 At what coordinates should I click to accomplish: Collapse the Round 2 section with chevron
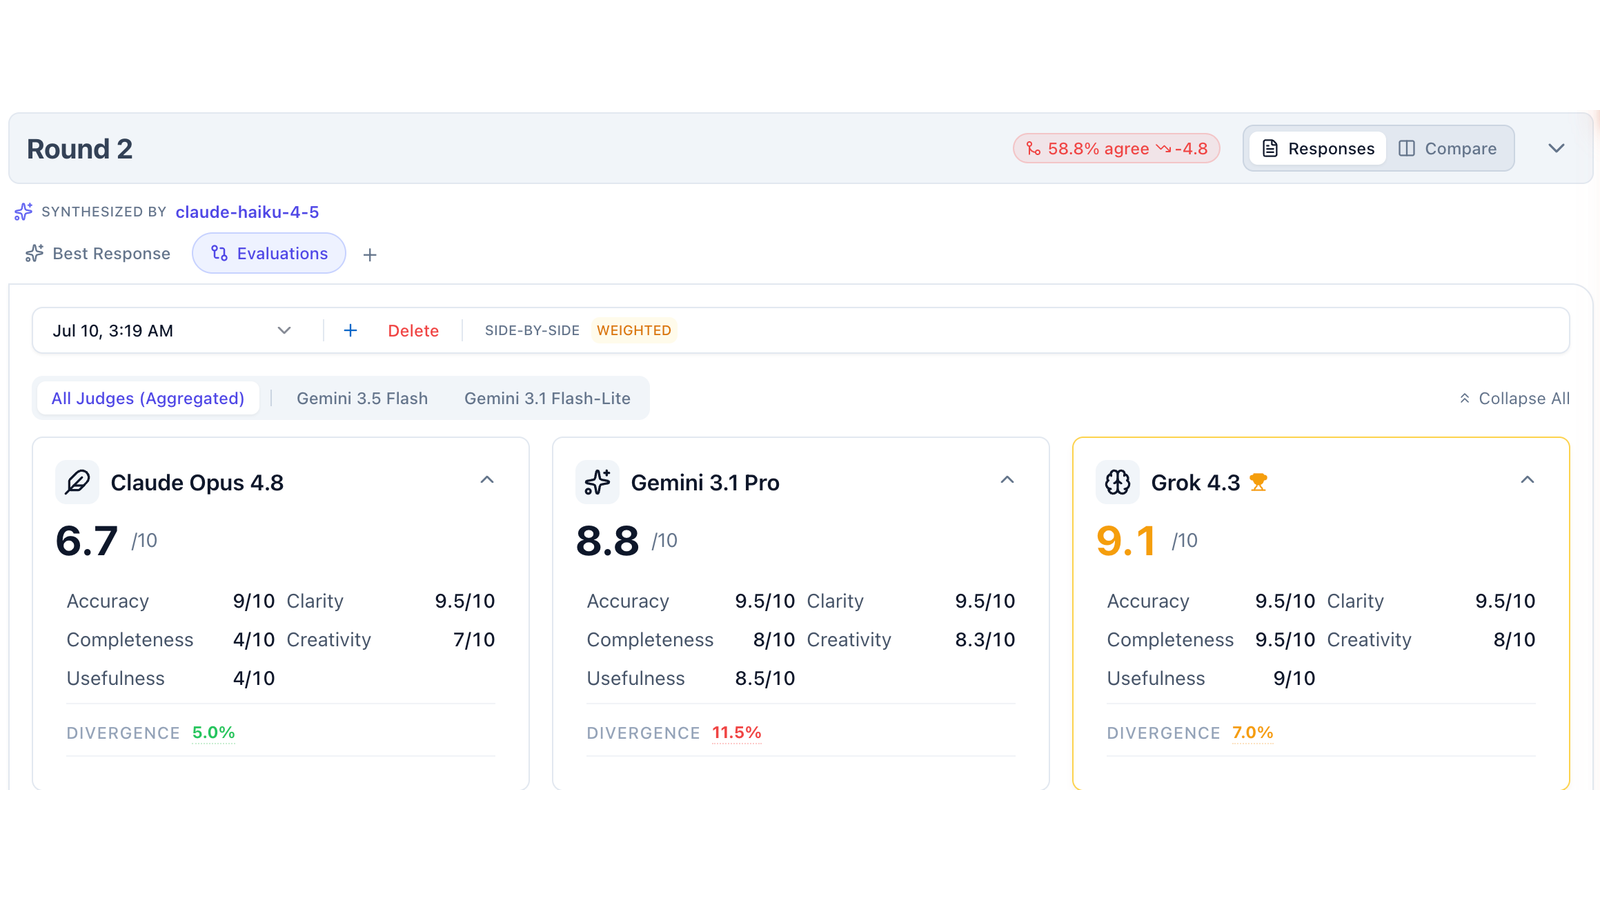tap(1556, 148)
